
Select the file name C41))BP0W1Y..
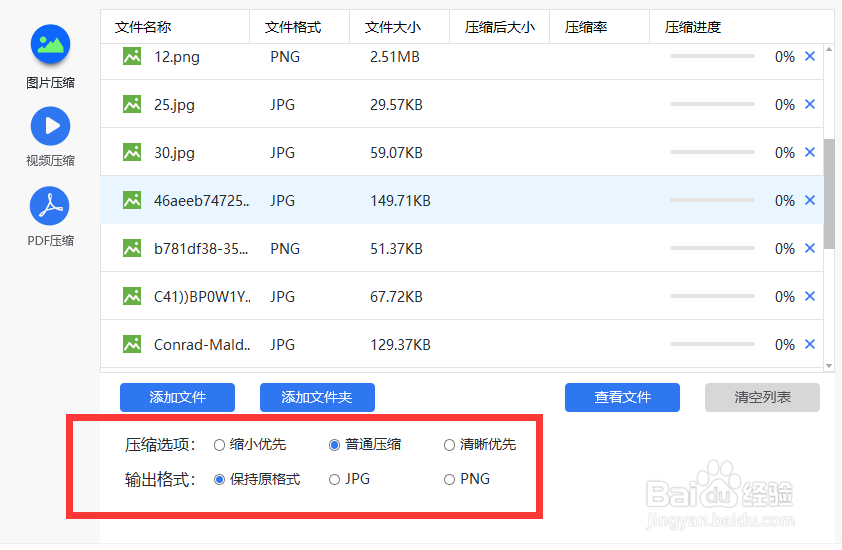pos(202,296)
